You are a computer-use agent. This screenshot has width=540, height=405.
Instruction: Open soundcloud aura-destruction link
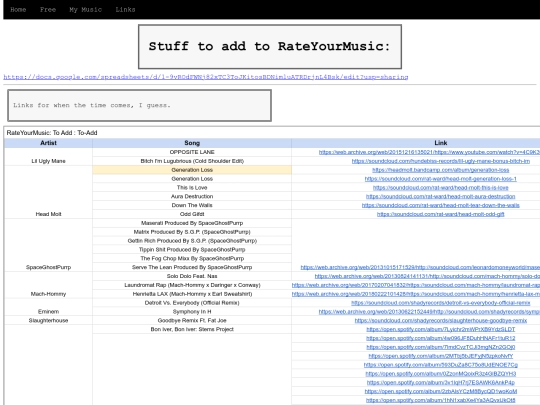[x=440, y=196]
